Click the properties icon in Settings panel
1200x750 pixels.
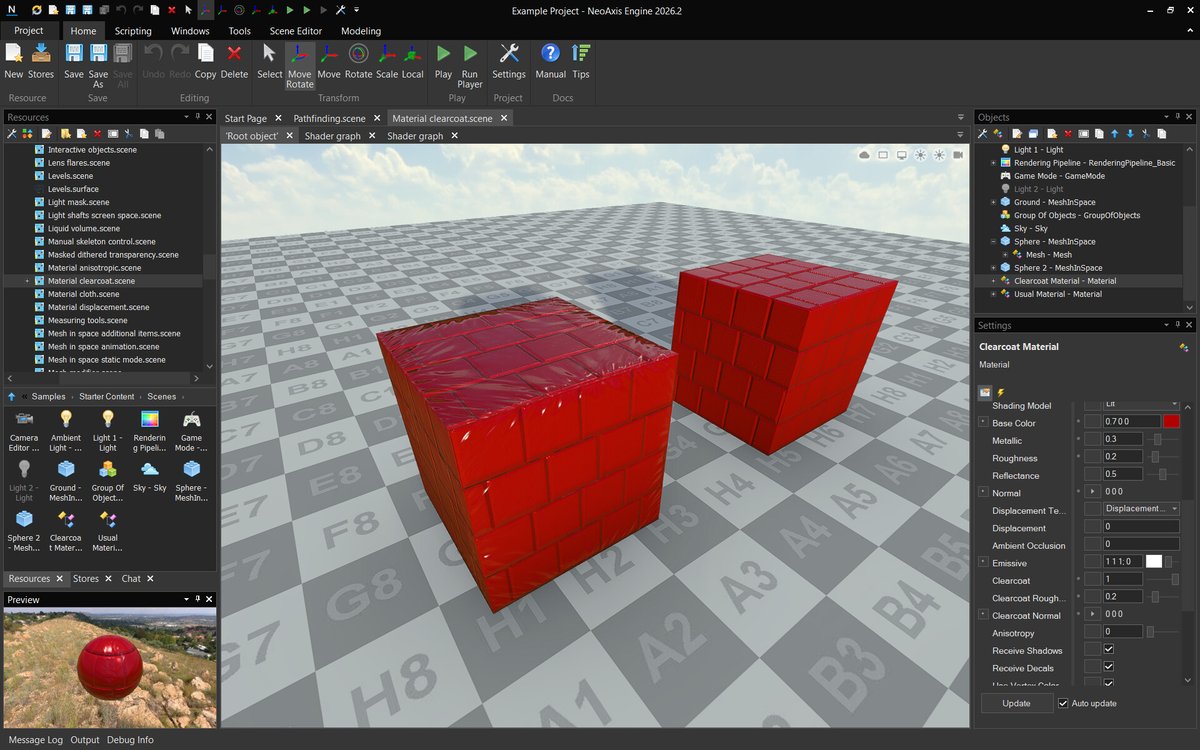(985, 392)
